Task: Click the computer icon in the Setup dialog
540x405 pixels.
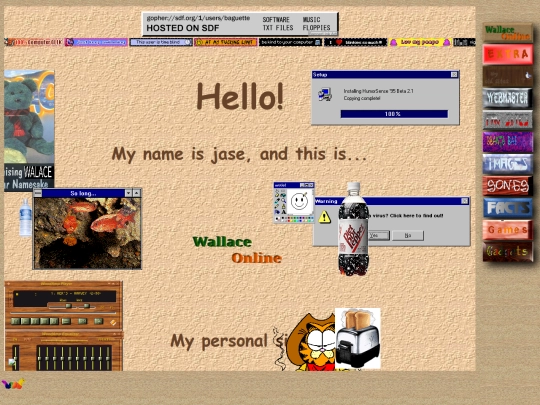Action: coord(325,95)
